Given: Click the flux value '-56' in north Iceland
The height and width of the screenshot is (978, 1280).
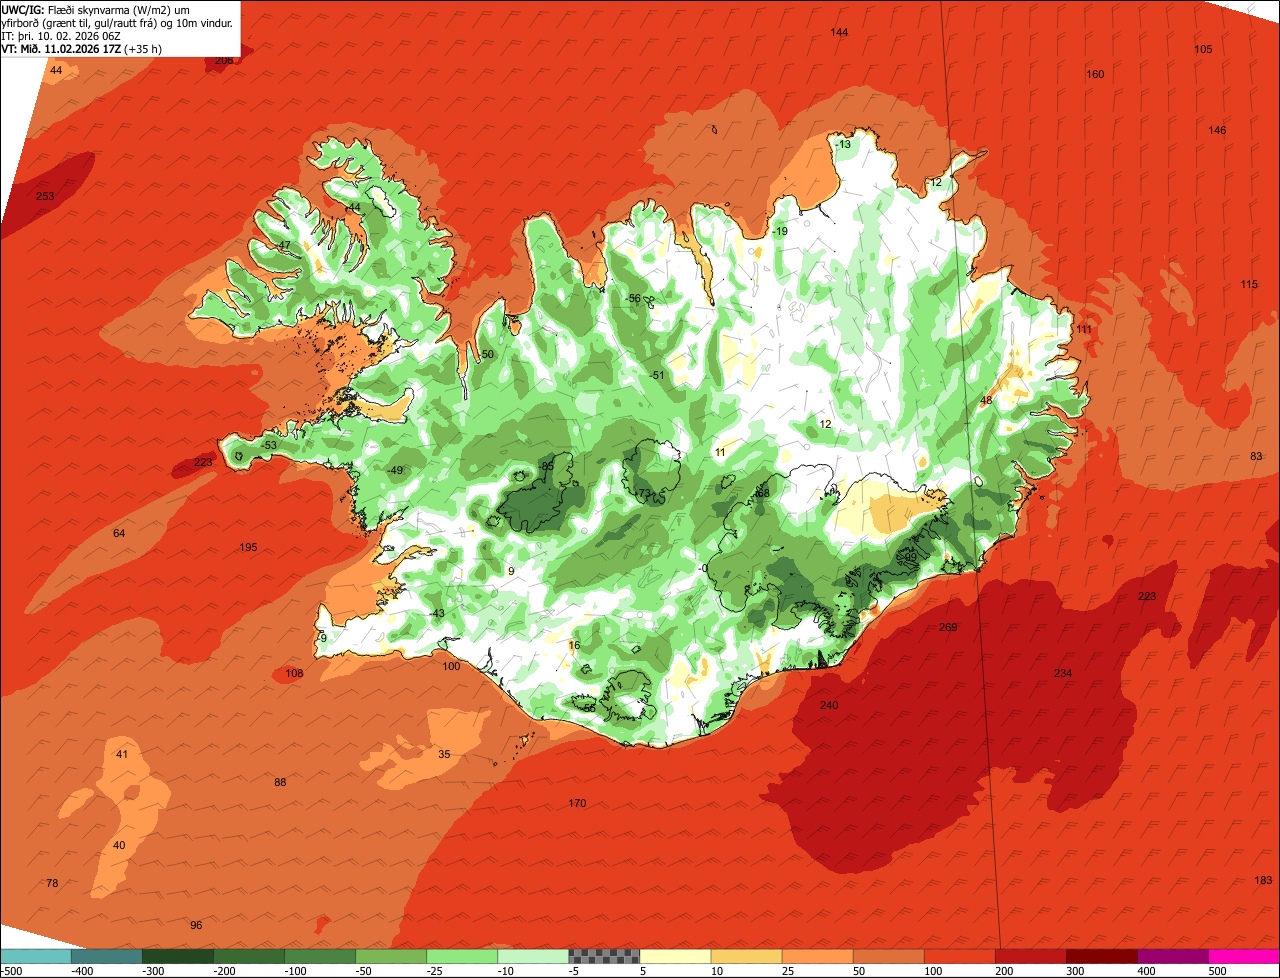Looking at the screenshot, I should [632, 298].
